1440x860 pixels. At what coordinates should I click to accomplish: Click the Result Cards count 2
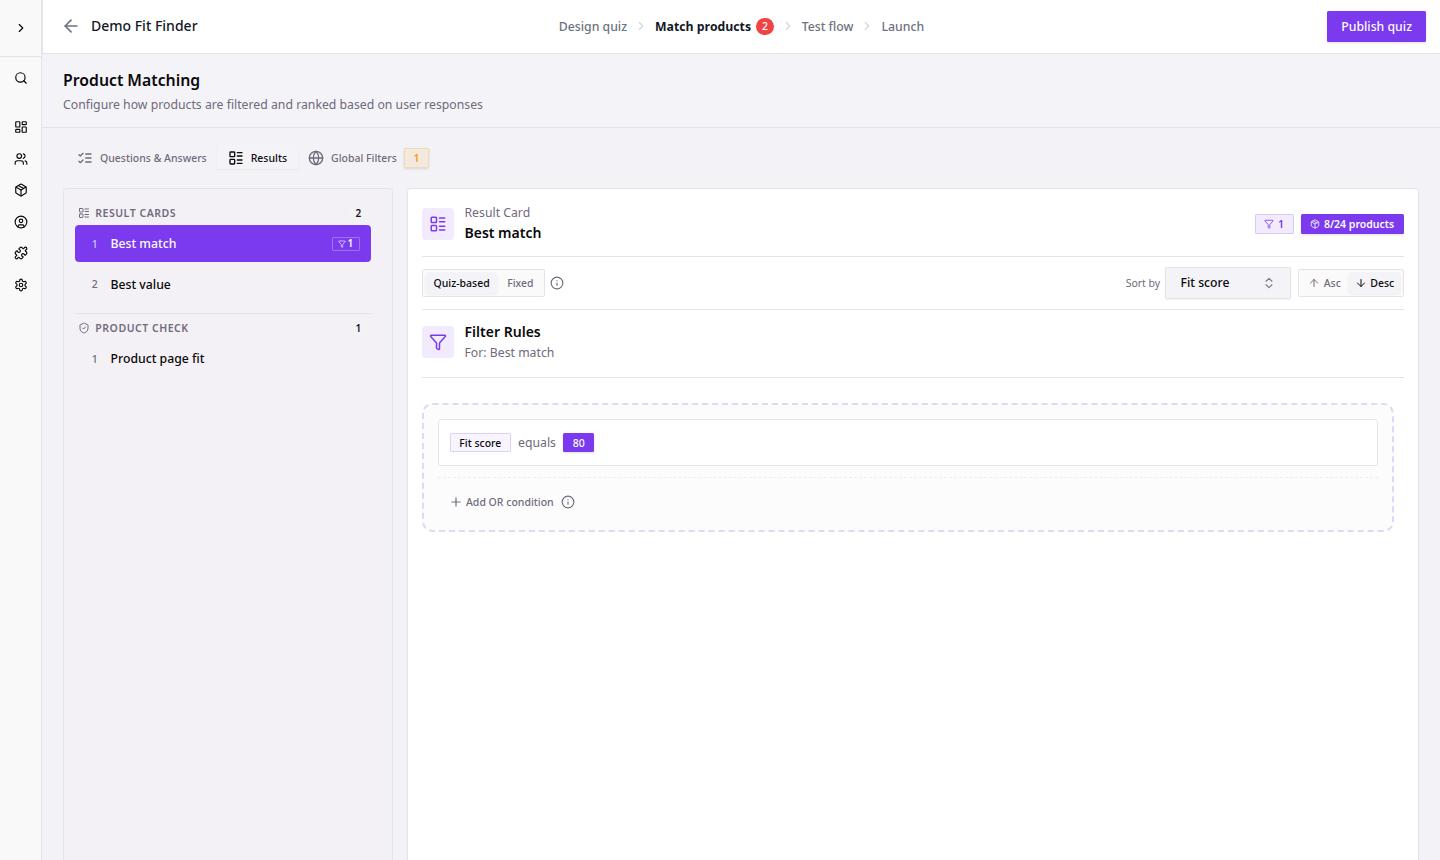(x=358, y=213)
